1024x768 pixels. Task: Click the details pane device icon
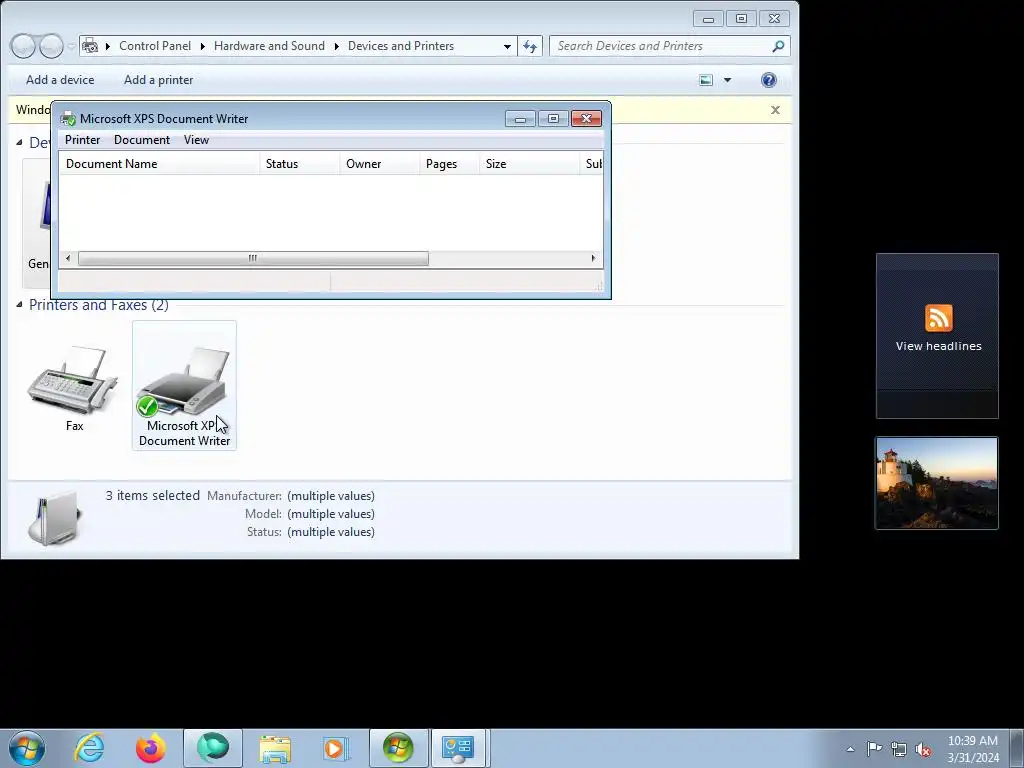point(56,519)
